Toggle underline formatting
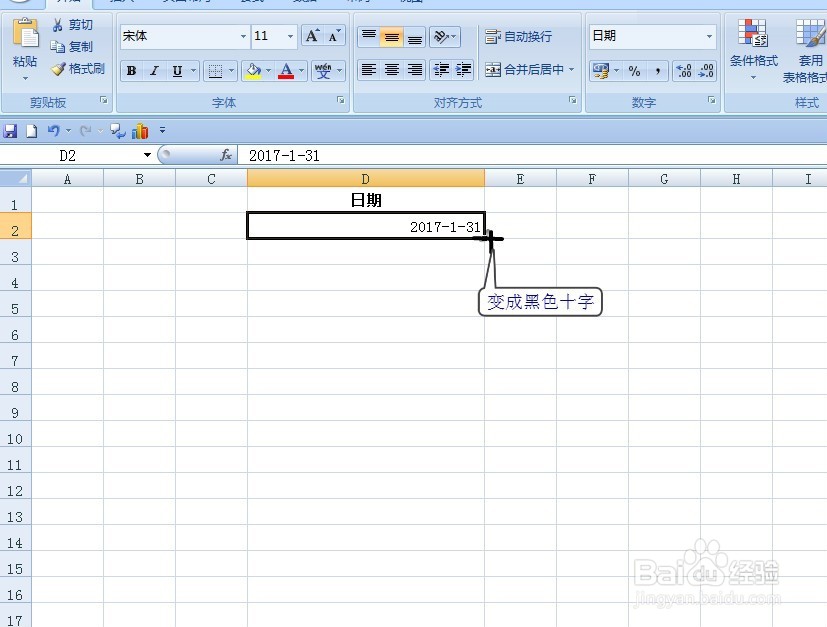Image resolution: width=827 pixels, height=627 pixels. pos(175,71)
